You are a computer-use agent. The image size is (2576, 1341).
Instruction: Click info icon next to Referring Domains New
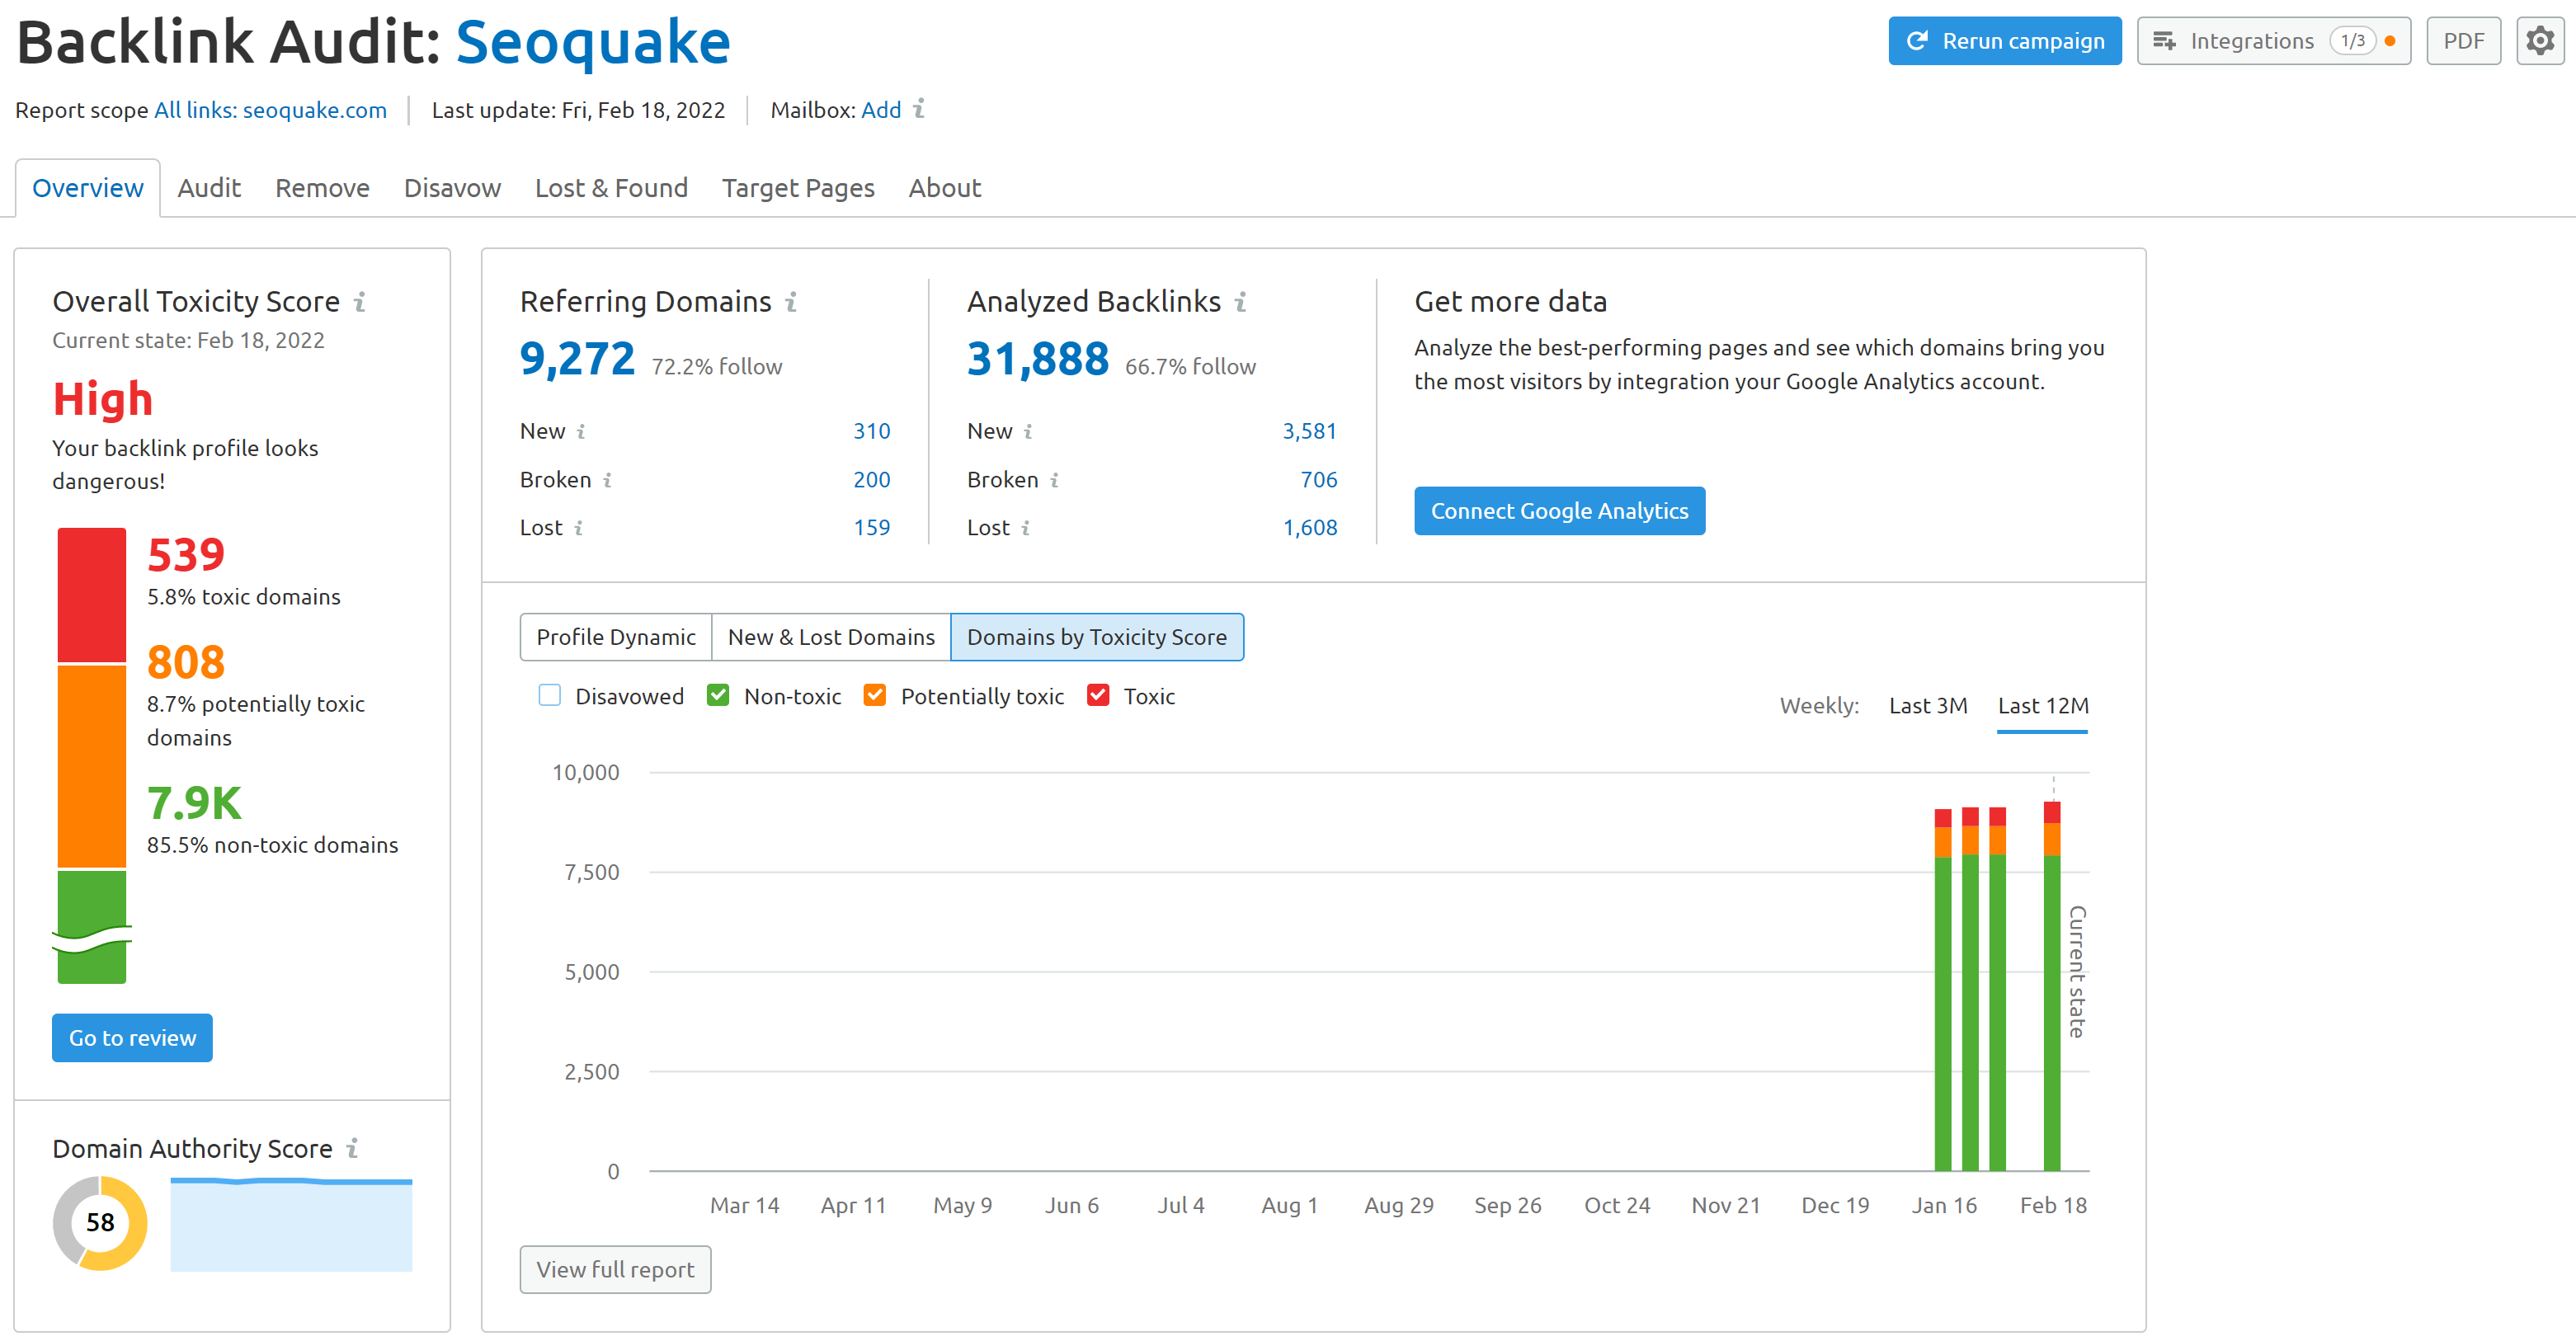pos(581,431)
